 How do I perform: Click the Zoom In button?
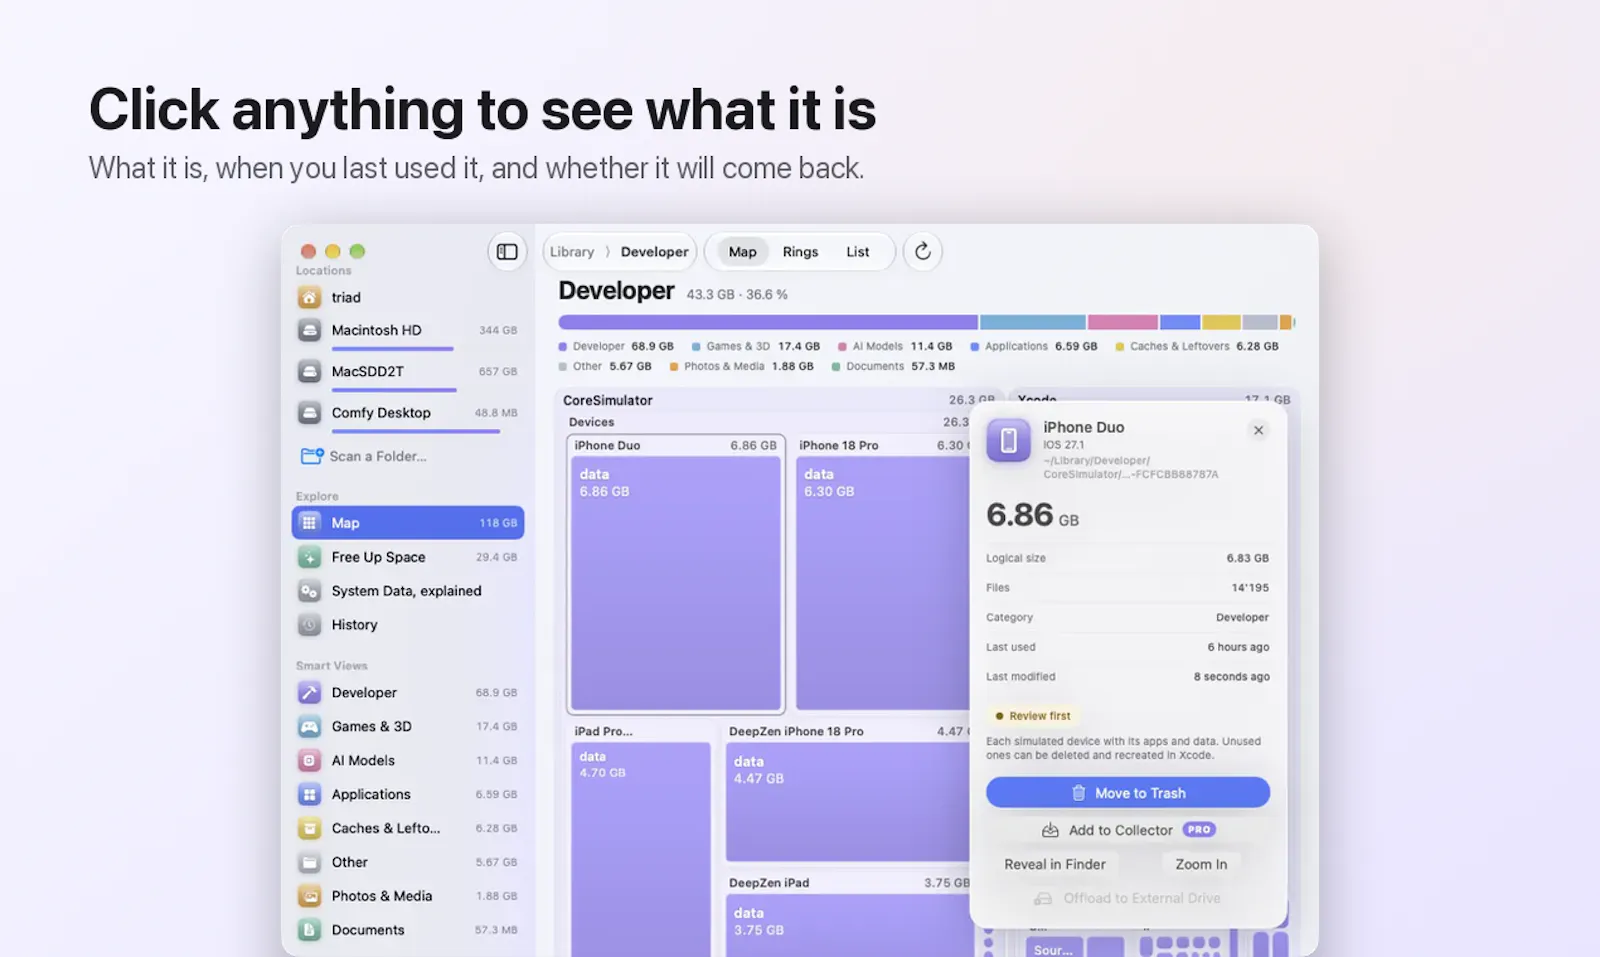[x=1201, y=864]
